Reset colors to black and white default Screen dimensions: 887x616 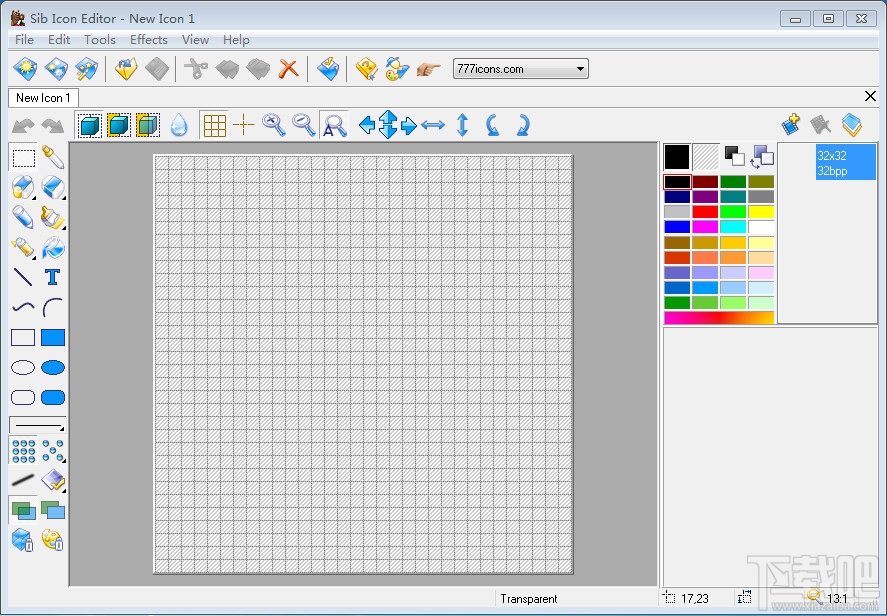[x=734, y=156]
